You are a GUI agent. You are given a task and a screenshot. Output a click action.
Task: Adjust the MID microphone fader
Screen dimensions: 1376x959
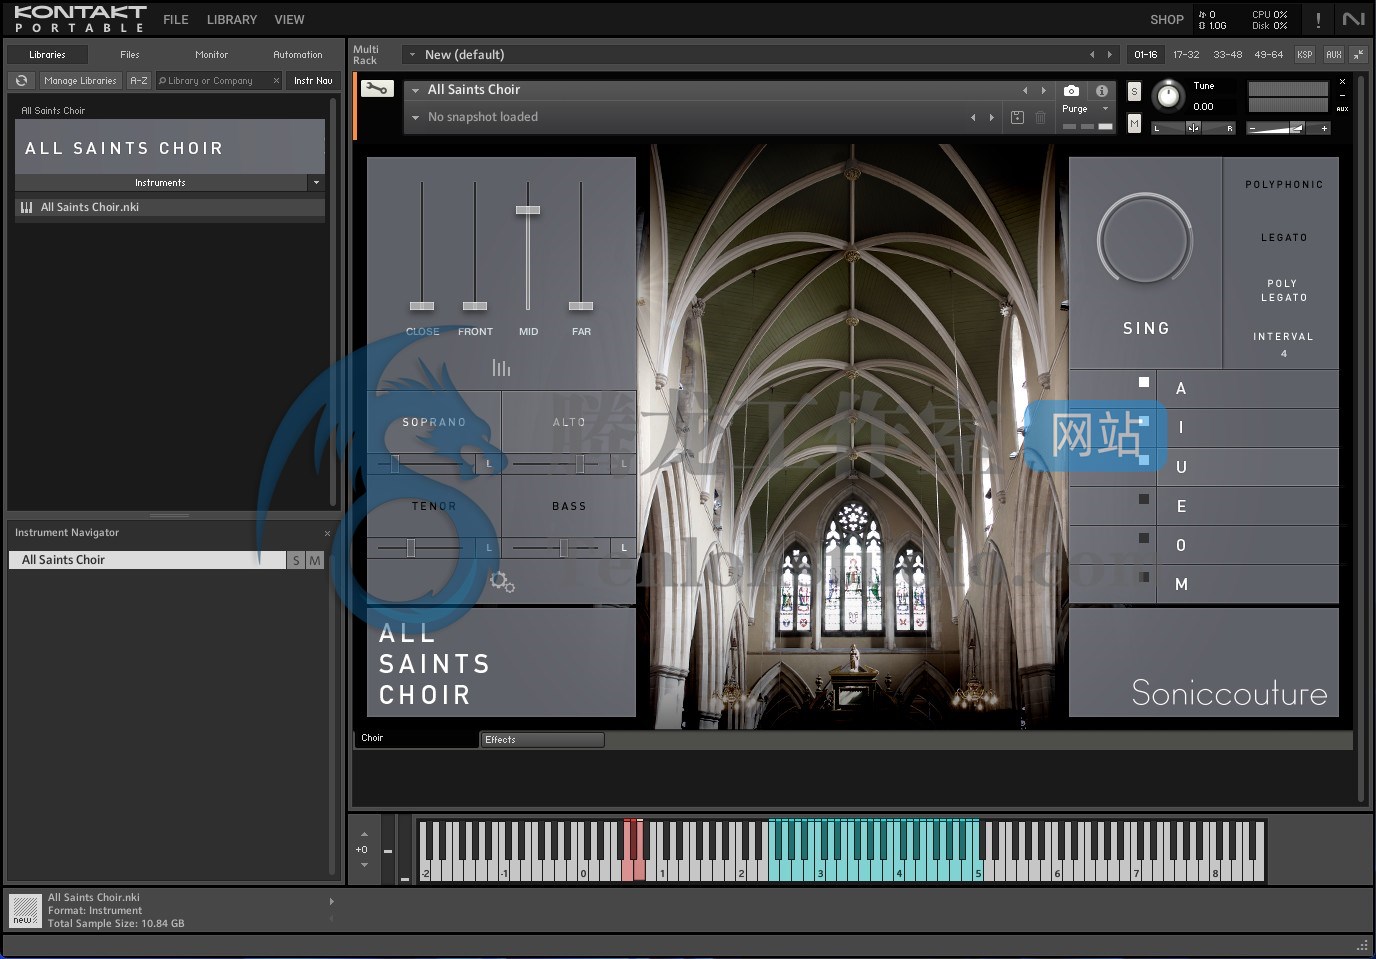coord(528,210)
